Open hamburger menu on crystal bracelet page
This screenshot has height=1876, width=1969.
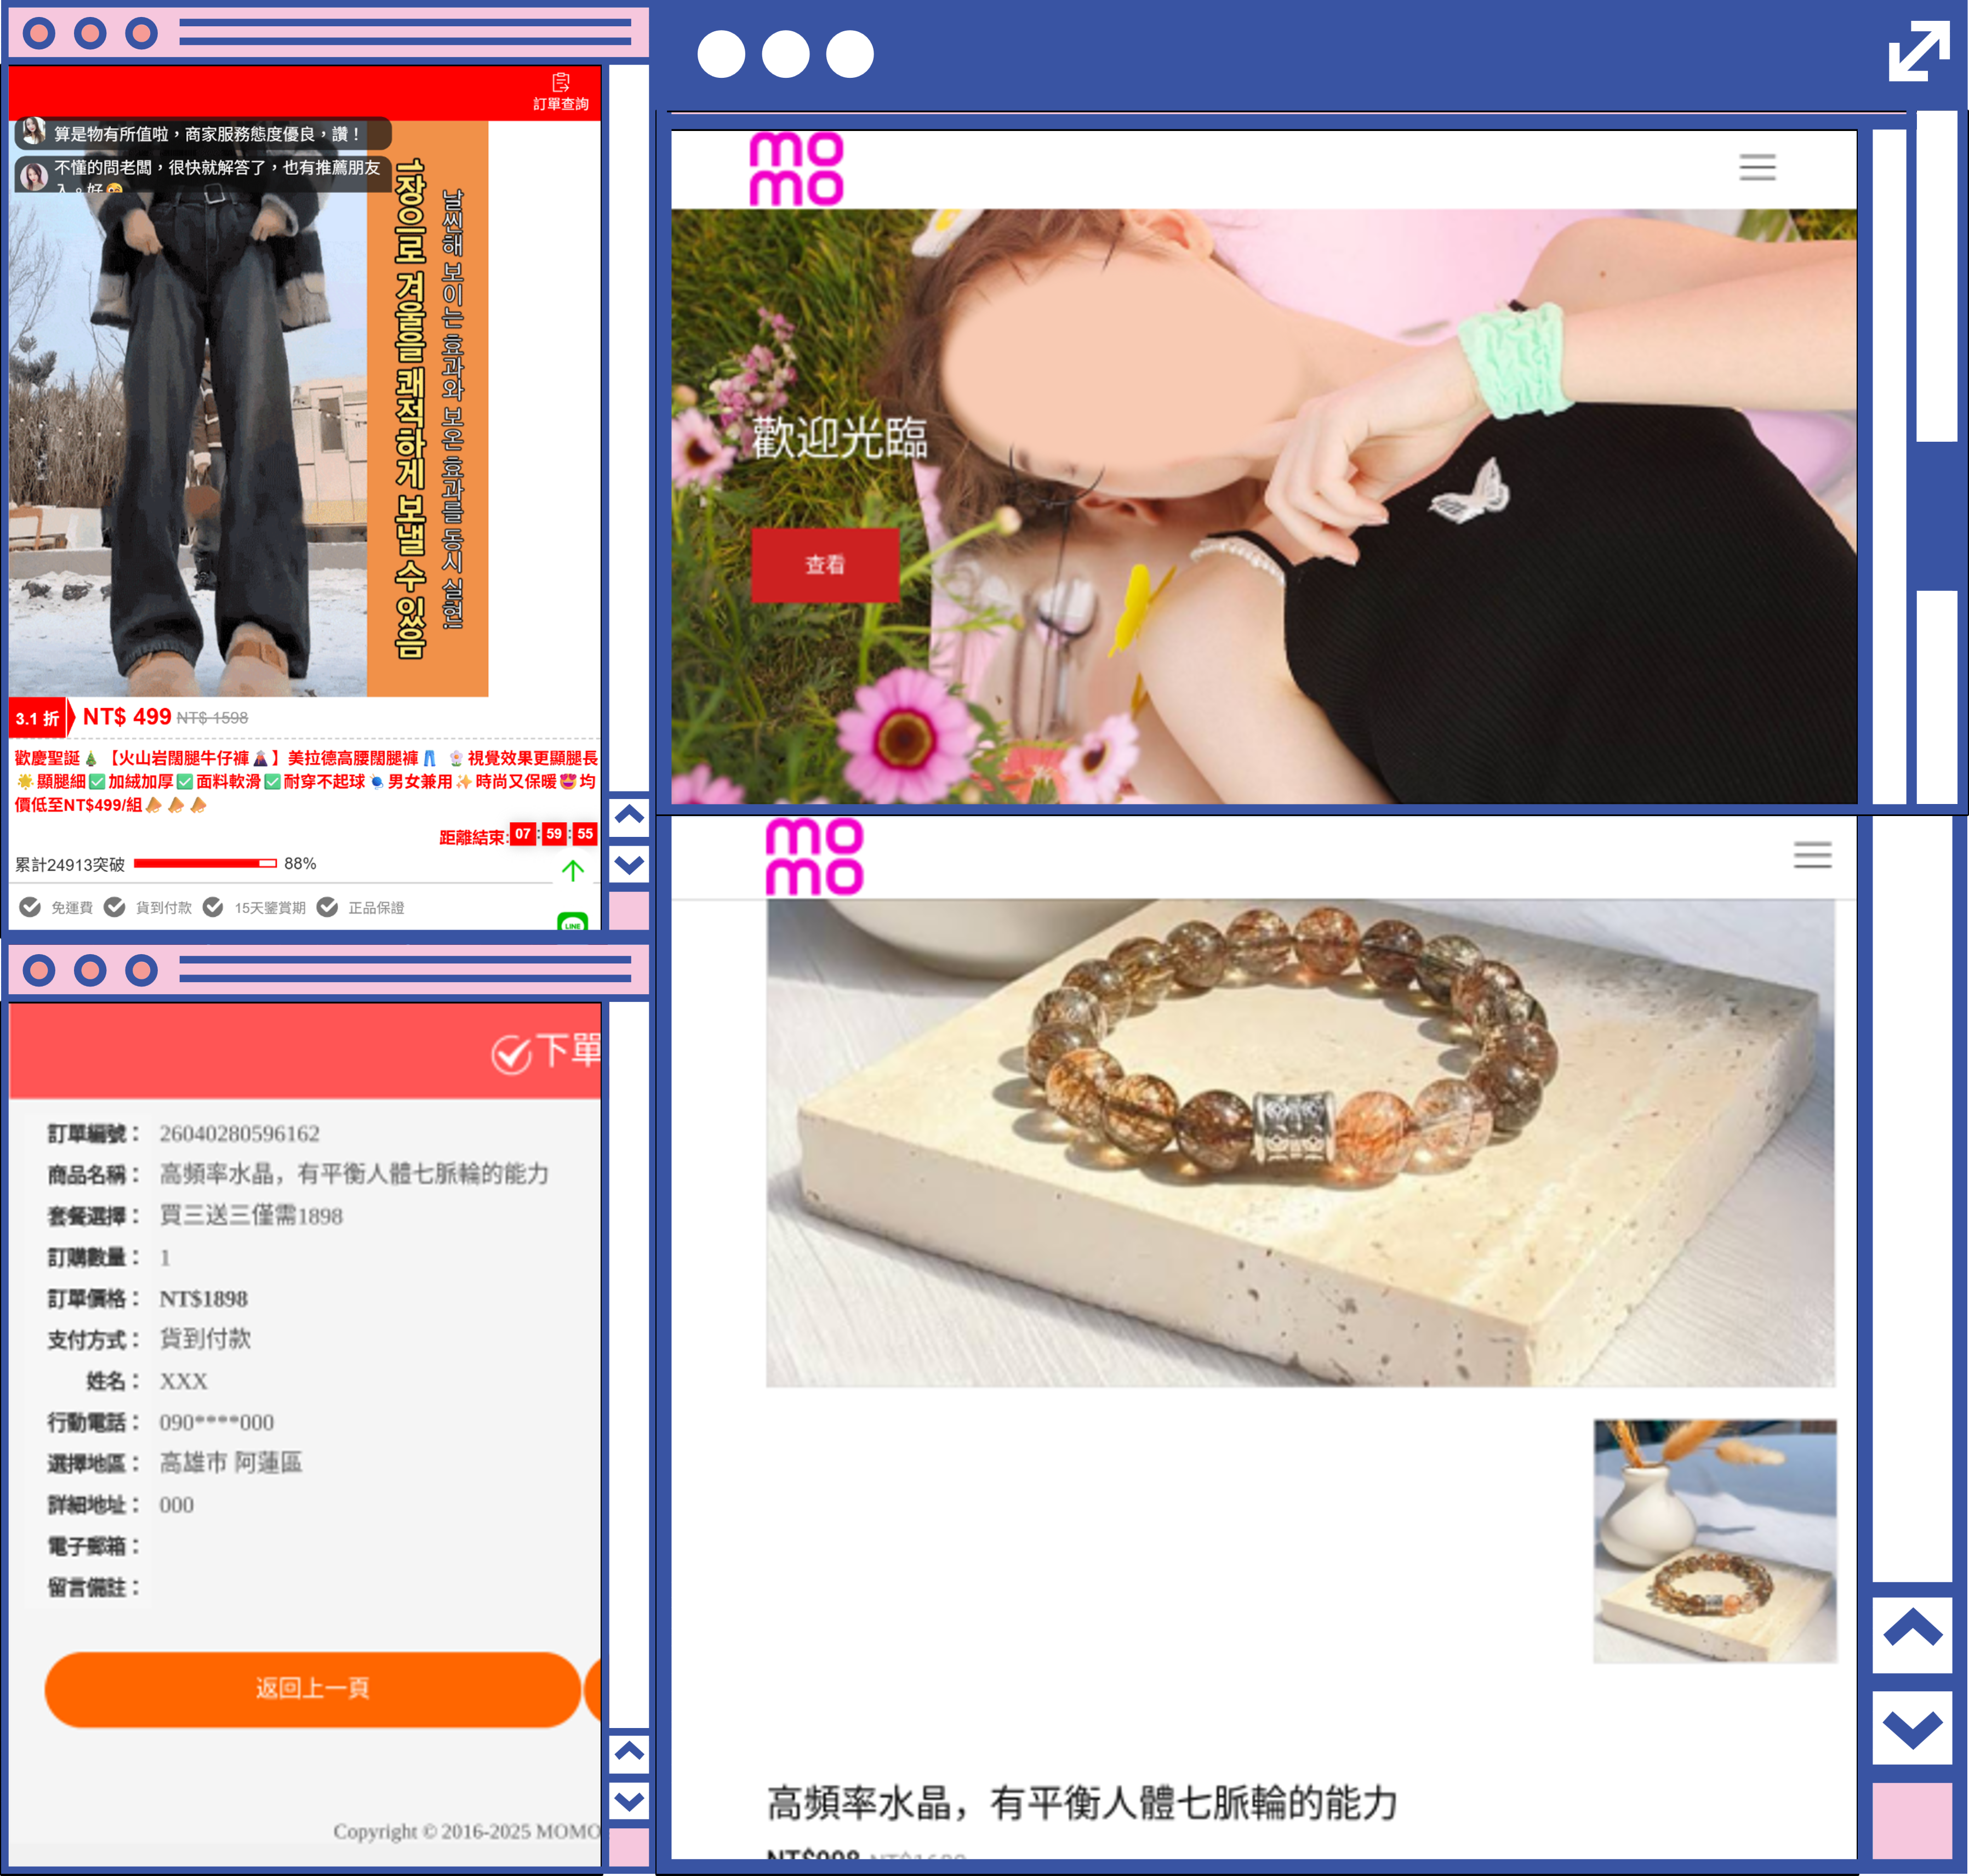point(1811,854)
